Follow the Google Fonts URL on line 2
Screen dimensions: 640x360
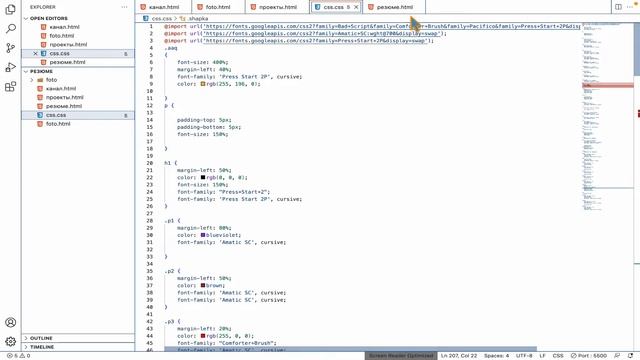pyautogui.click(x=321, y=33)
